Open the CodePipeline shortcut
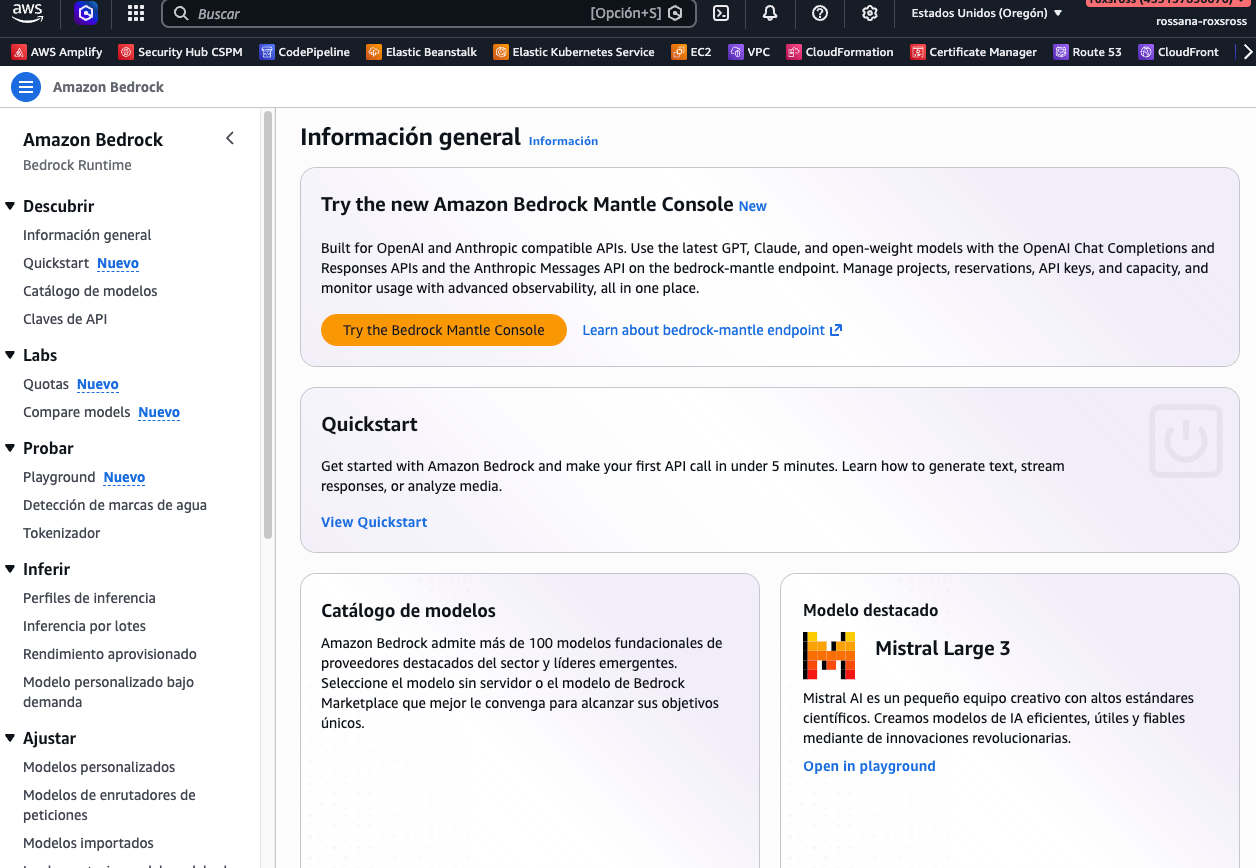Screen dimensions: 1256x868 [x=304, y=52]
